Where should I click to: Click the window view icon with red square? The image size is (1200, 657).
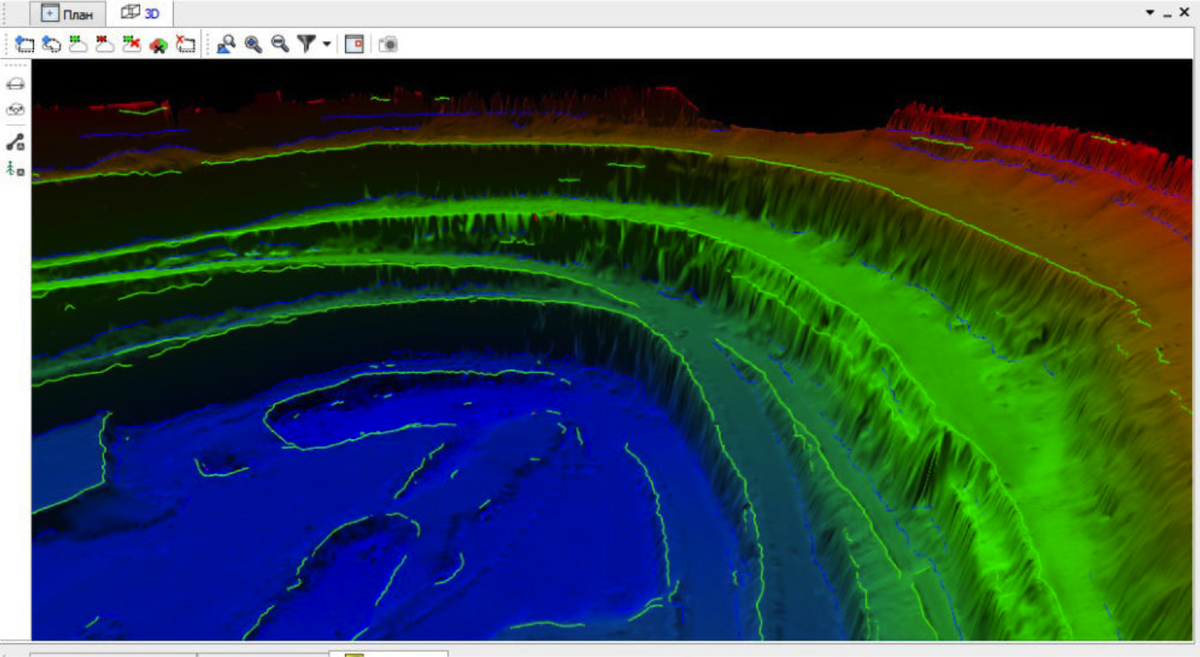tap(354, 44)
